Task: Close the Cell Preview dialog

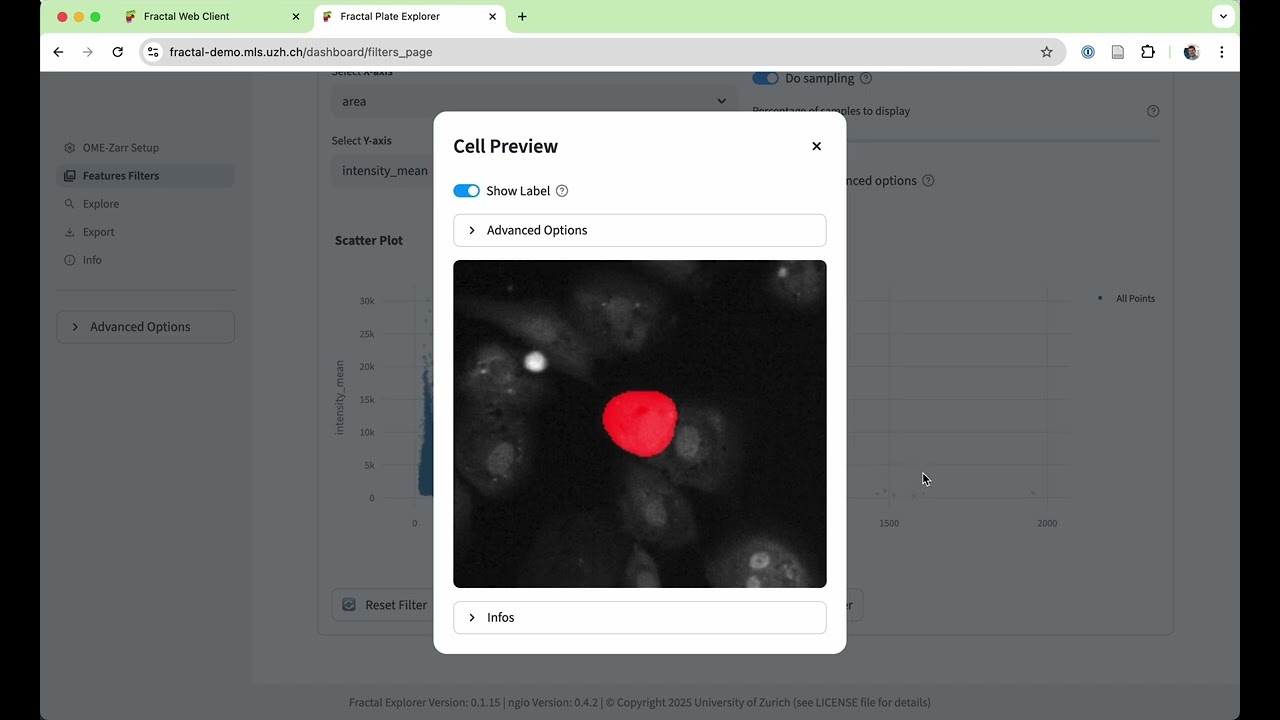Action: [x=816, y=146]
